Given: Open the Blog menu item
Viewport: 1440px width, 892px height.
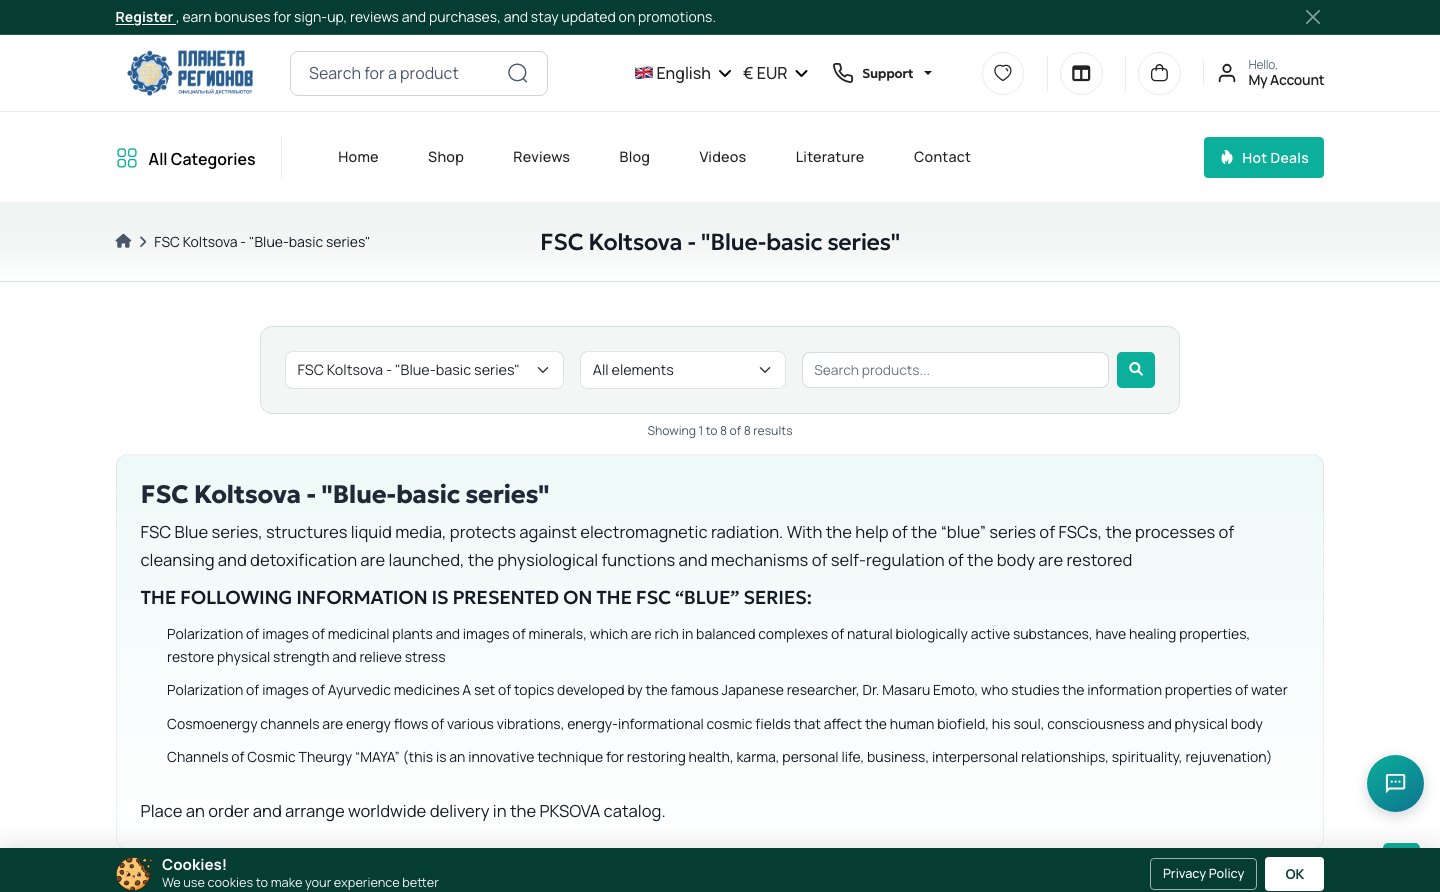Looking at the screenshot, I should click(634, 157).
